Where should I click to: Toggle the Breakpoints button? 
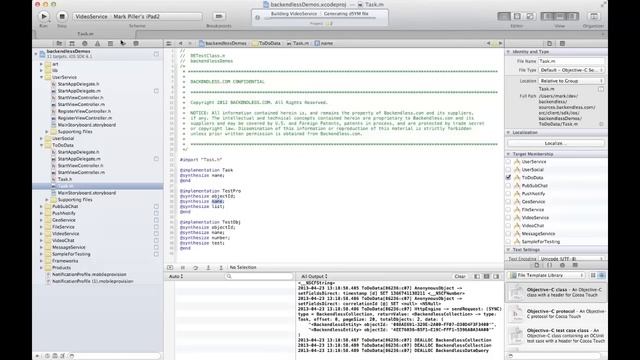(219, 16)
